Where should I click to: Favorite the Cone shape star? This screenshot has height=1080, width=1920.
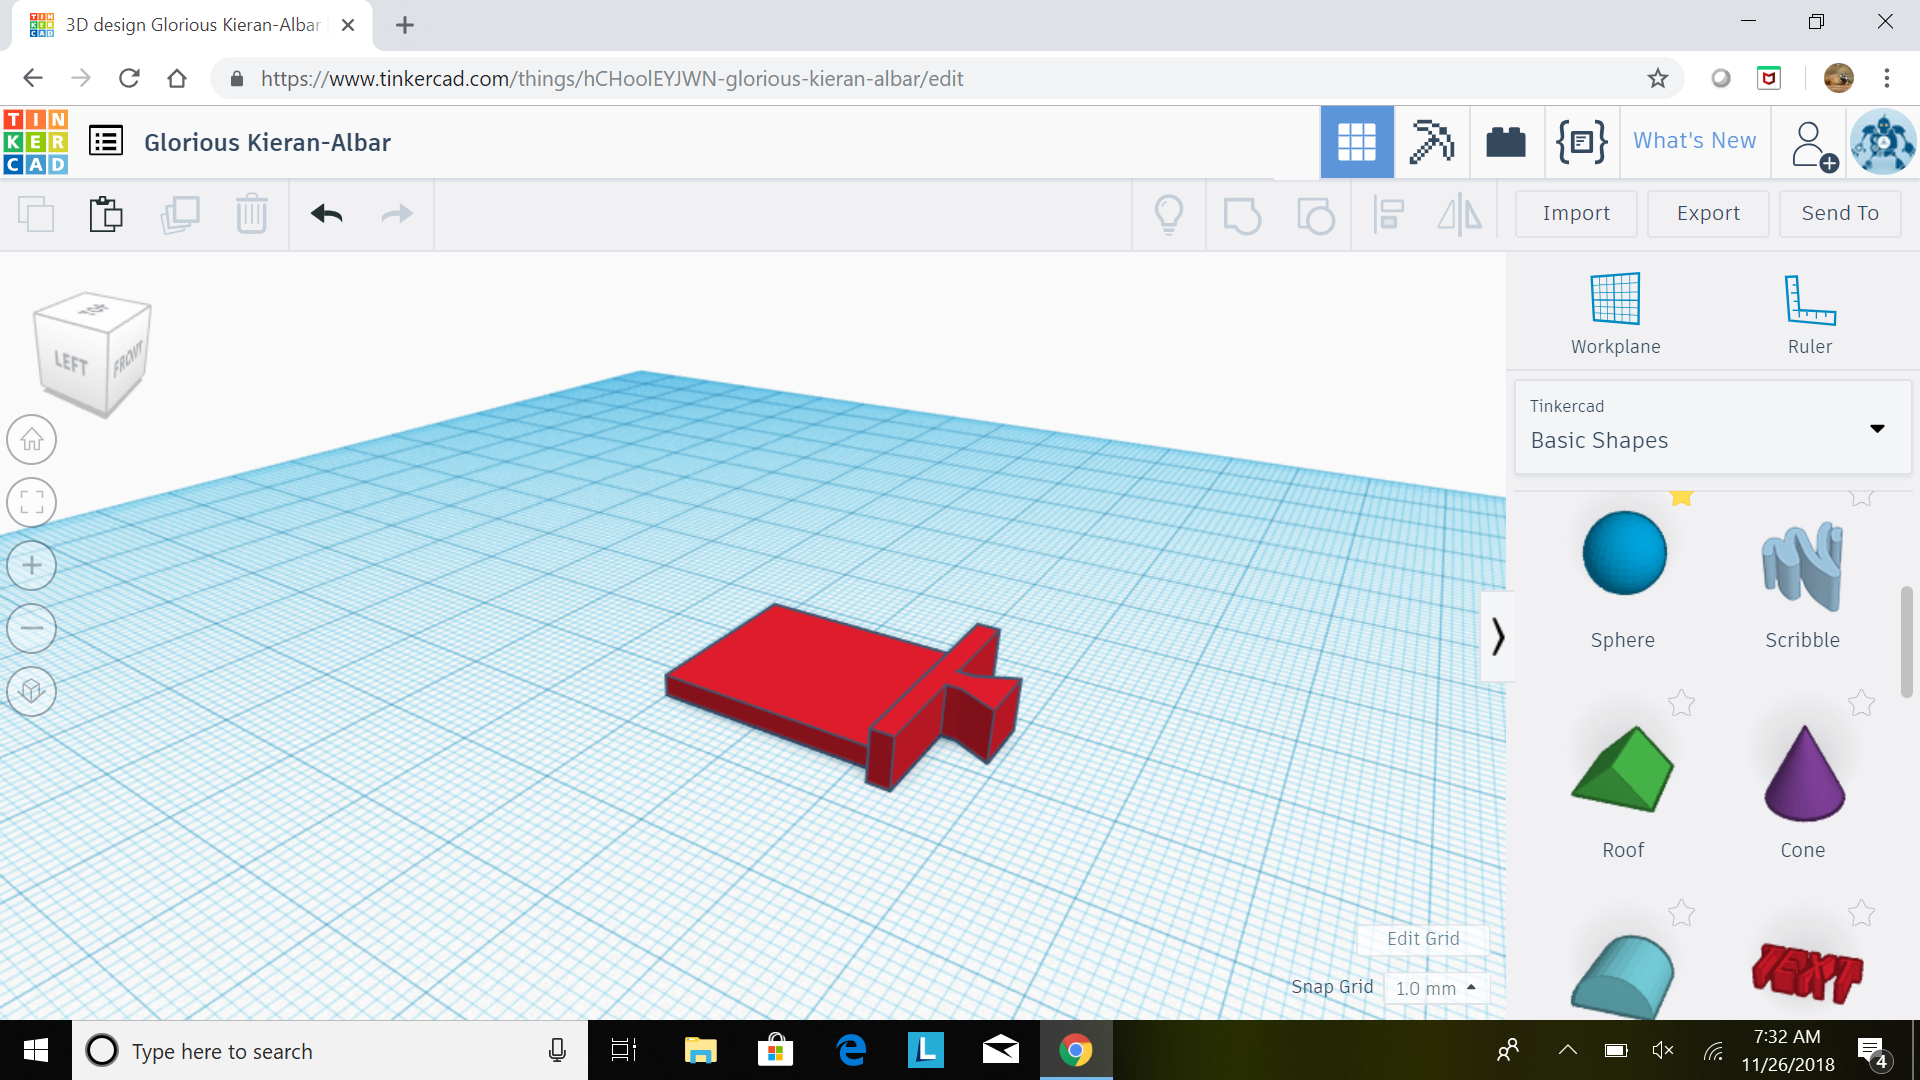pyautogui.click(x=1861, y=703)
